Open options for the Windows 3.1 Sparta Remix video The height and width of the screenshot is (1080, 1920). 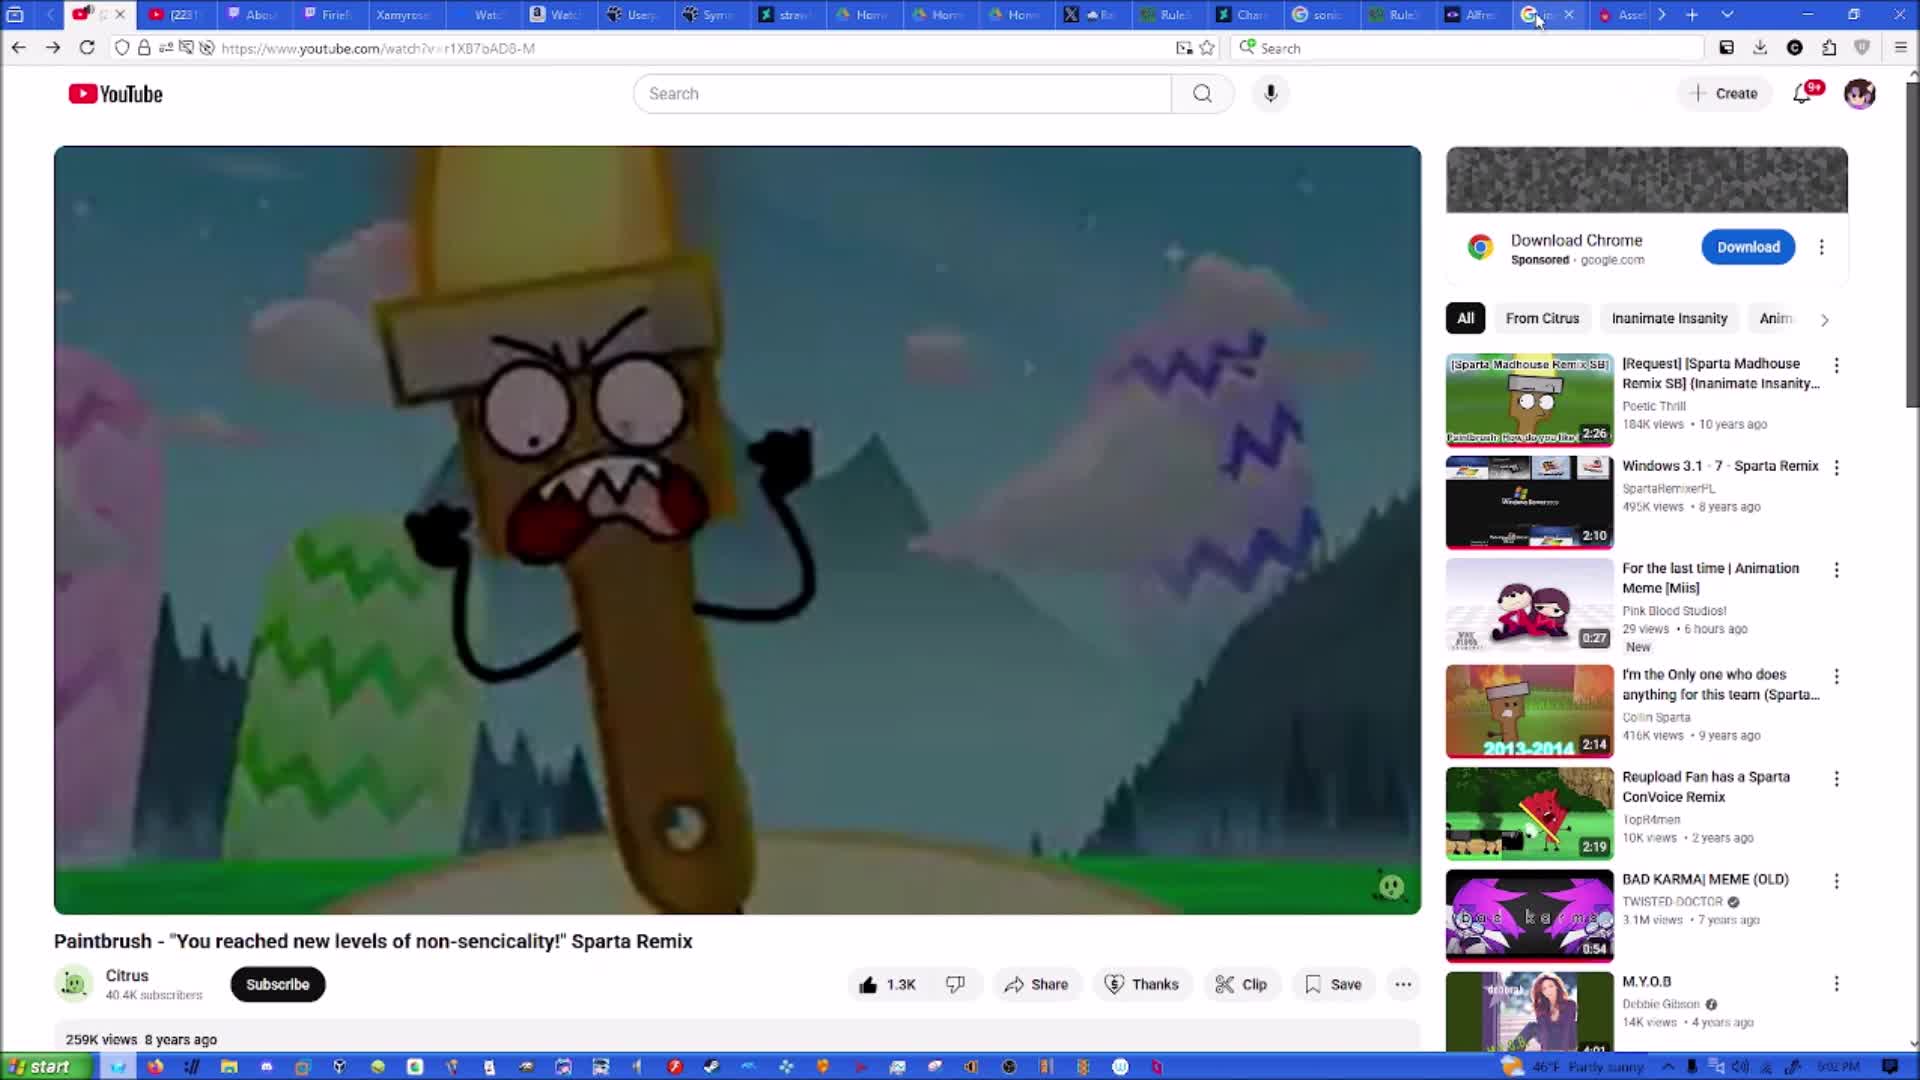(x=1836, y=467)
